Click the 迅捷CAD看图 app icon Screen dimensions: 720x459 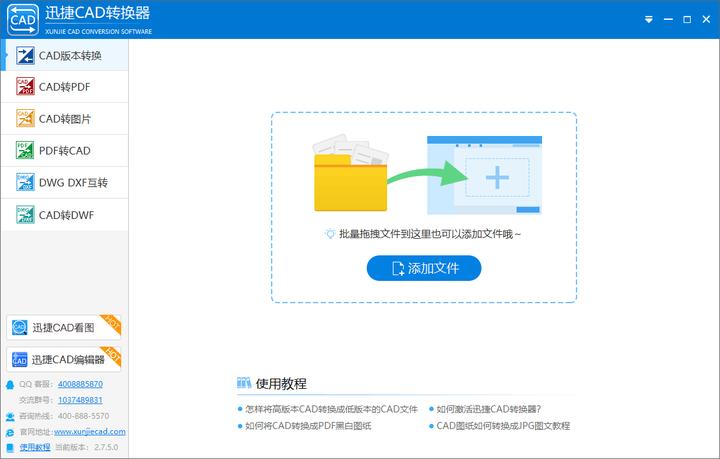[x=20, y=327]
